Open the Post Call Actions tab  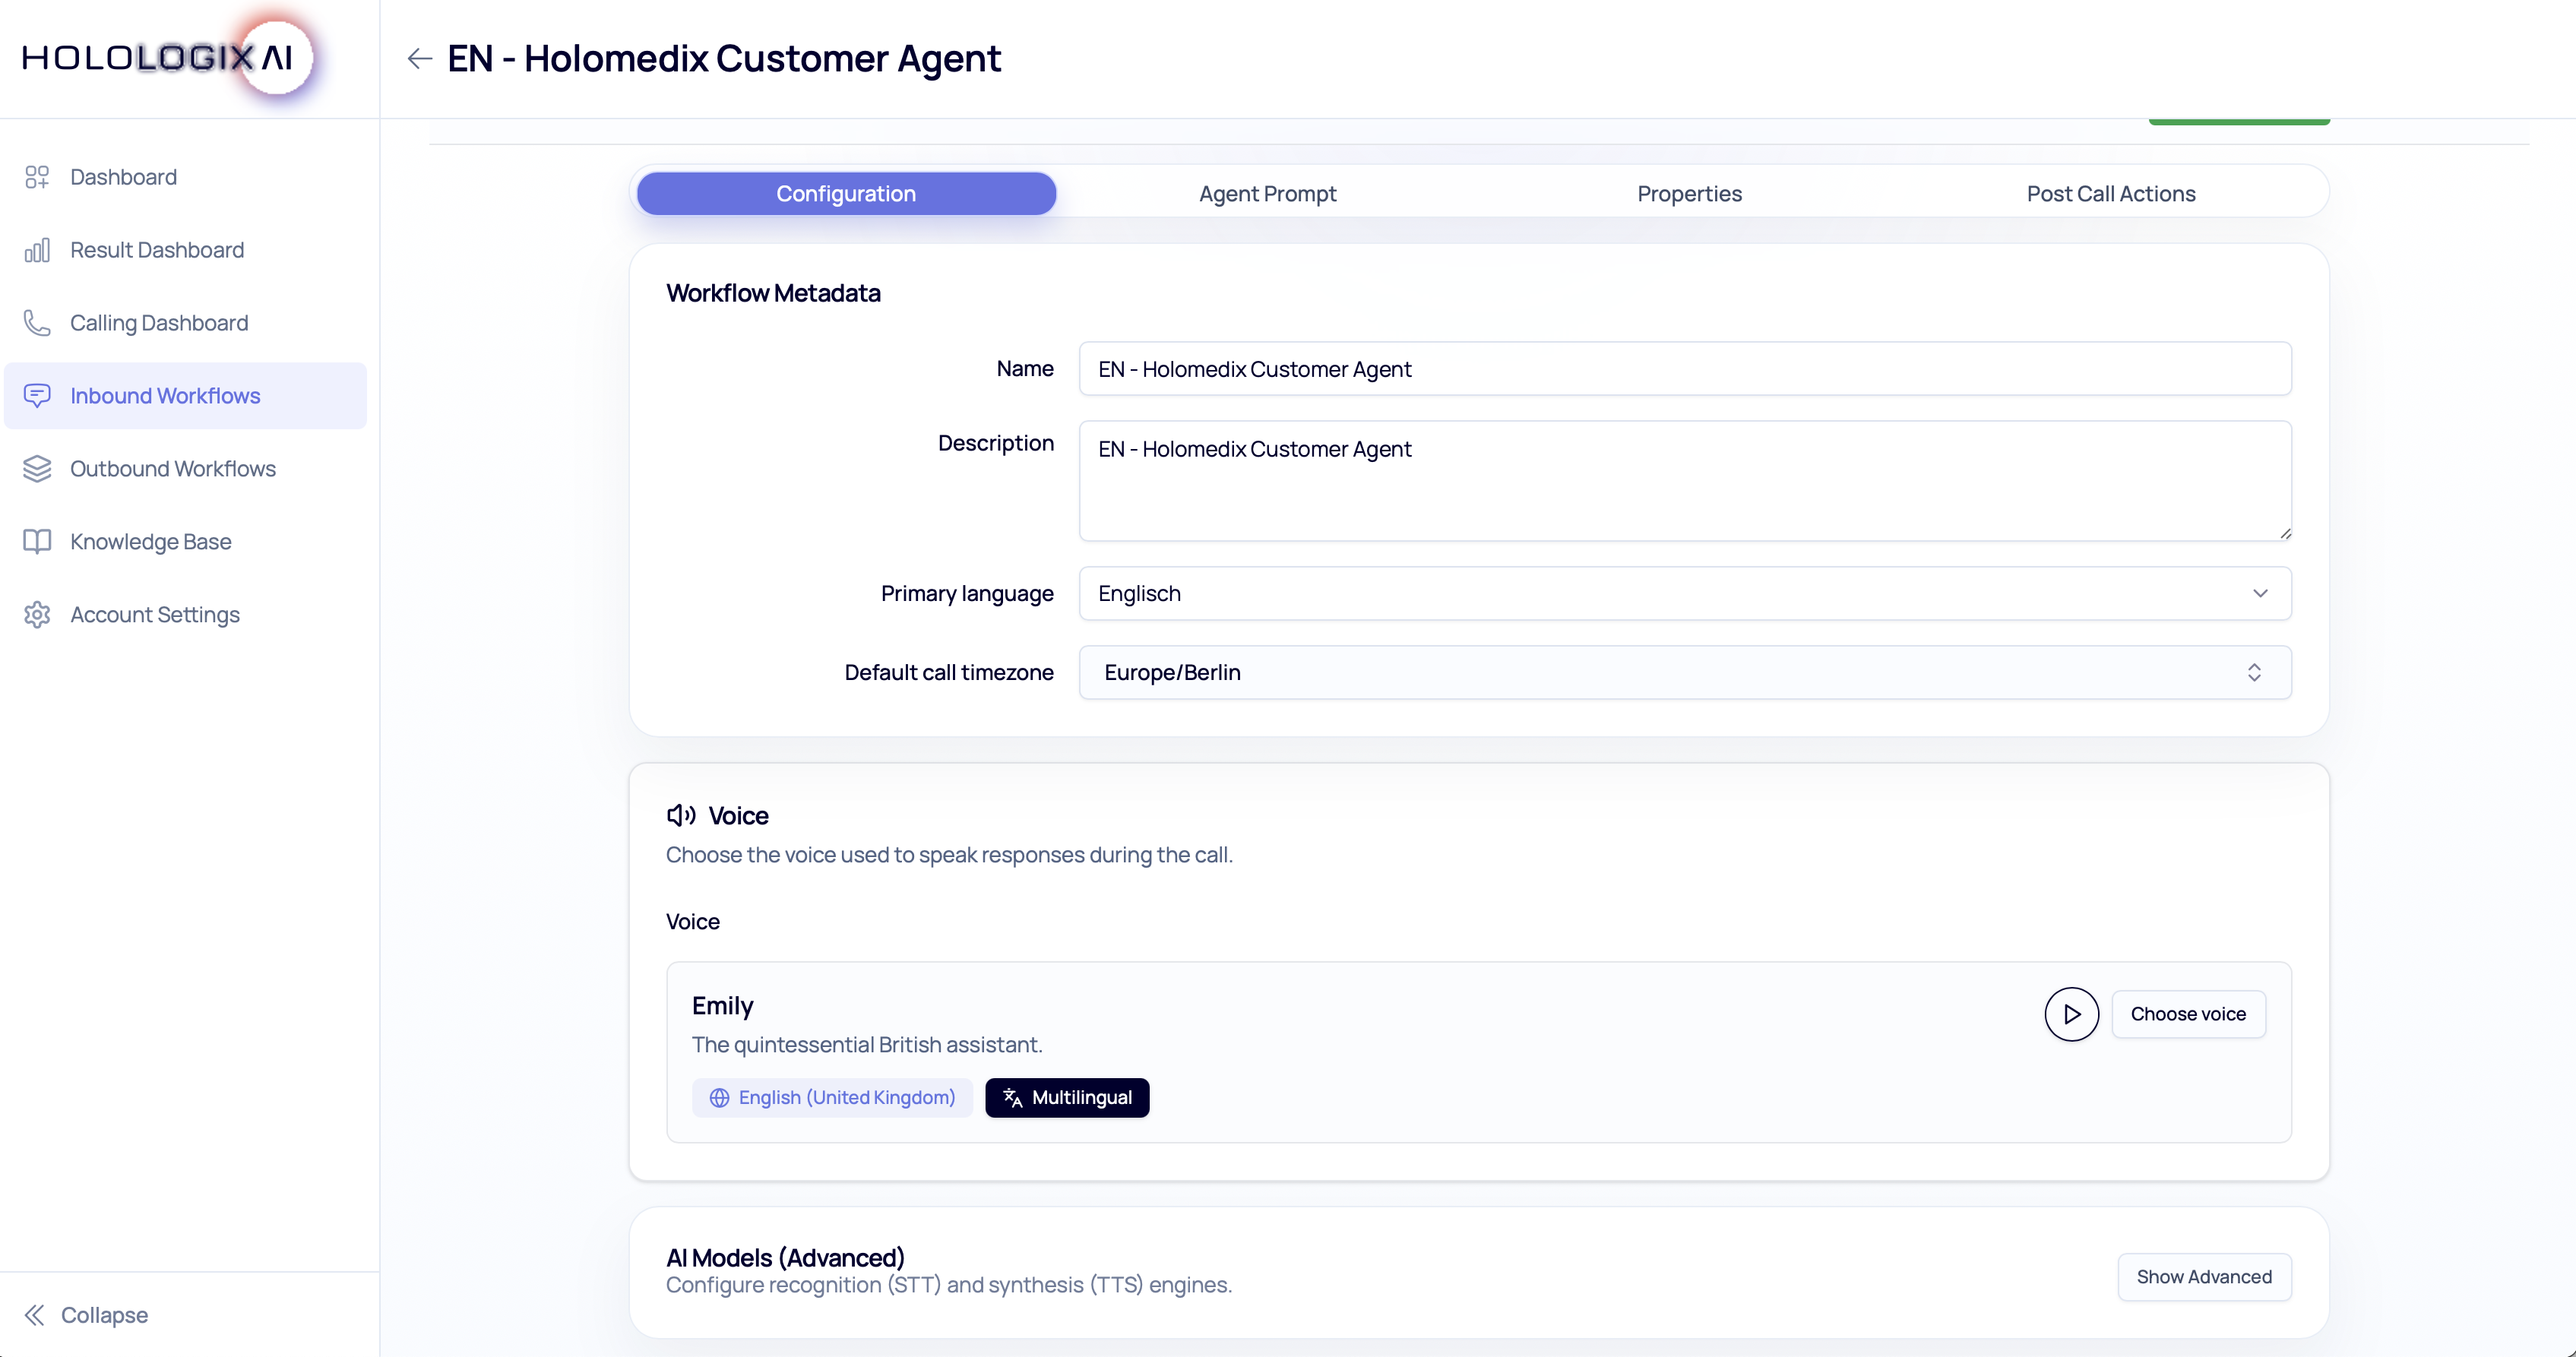click(2110, 194)
